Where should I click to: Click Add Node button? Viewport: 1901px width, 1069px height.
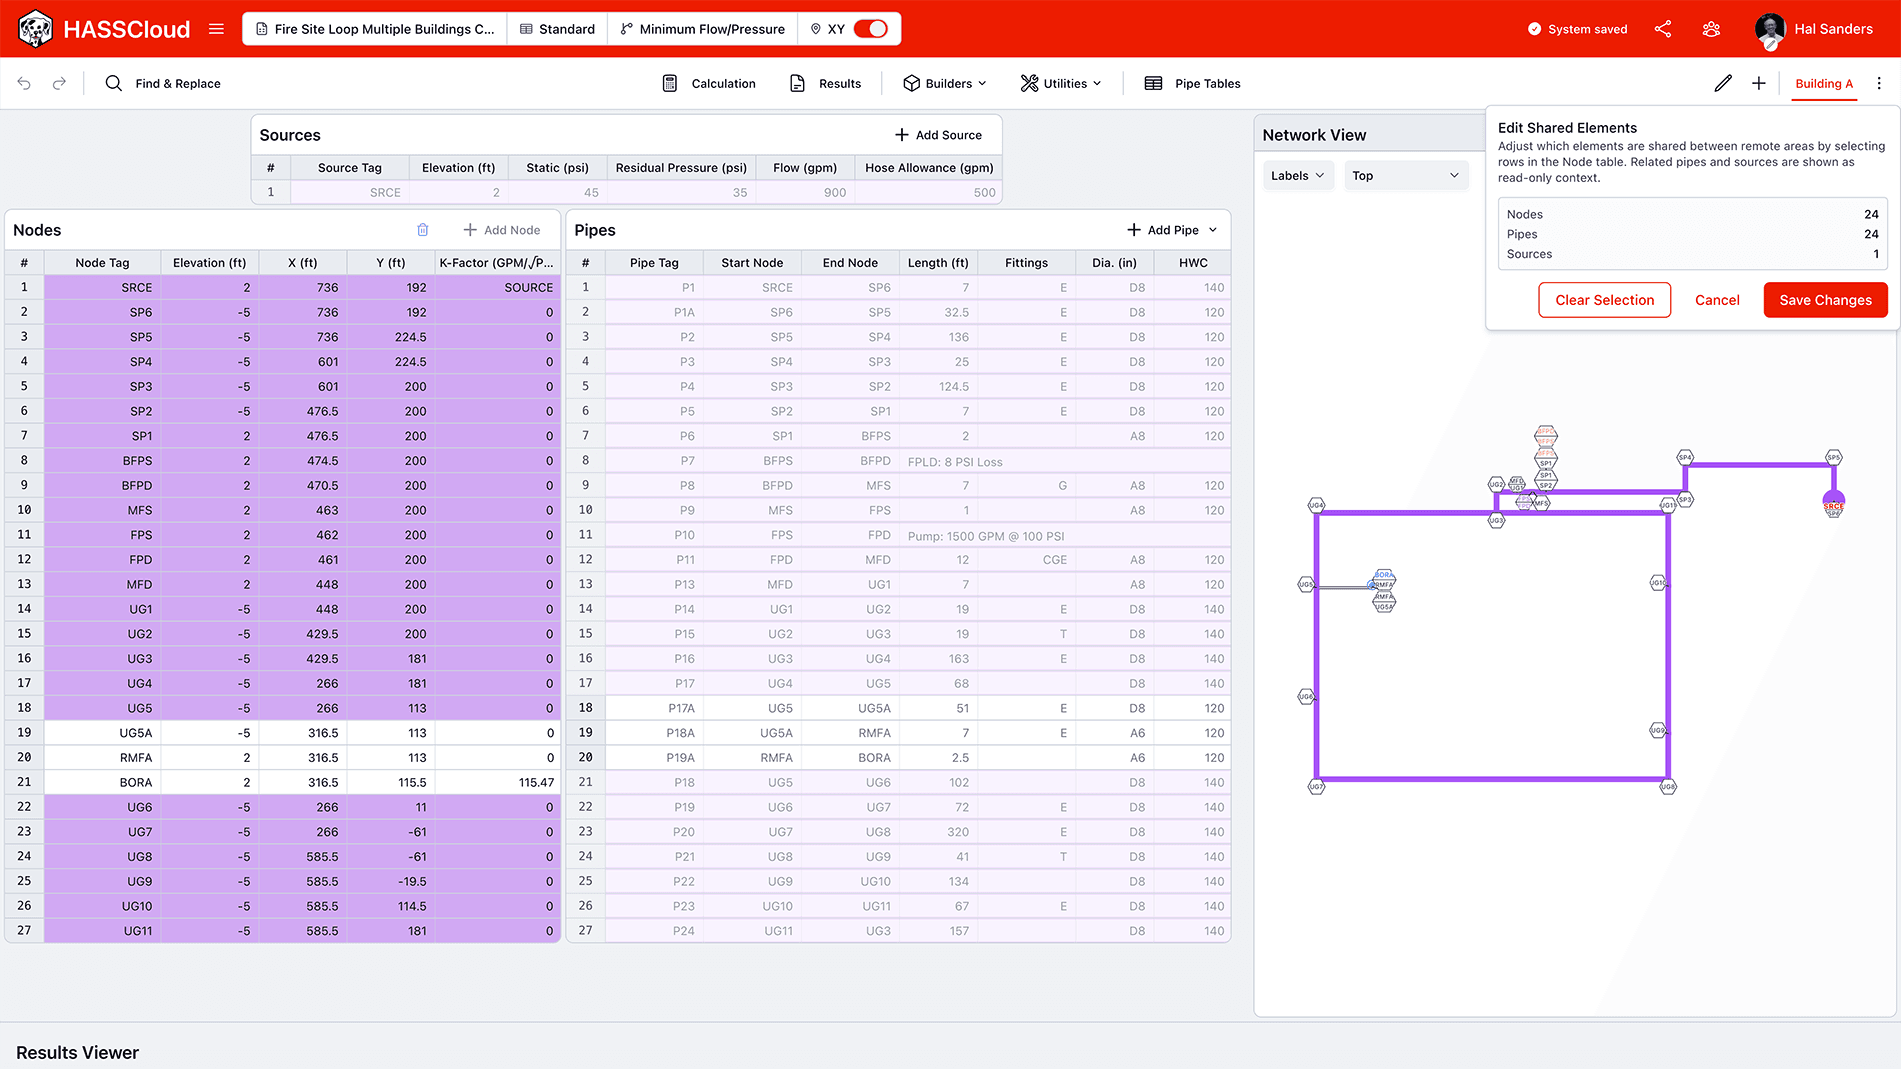[501, 230]
